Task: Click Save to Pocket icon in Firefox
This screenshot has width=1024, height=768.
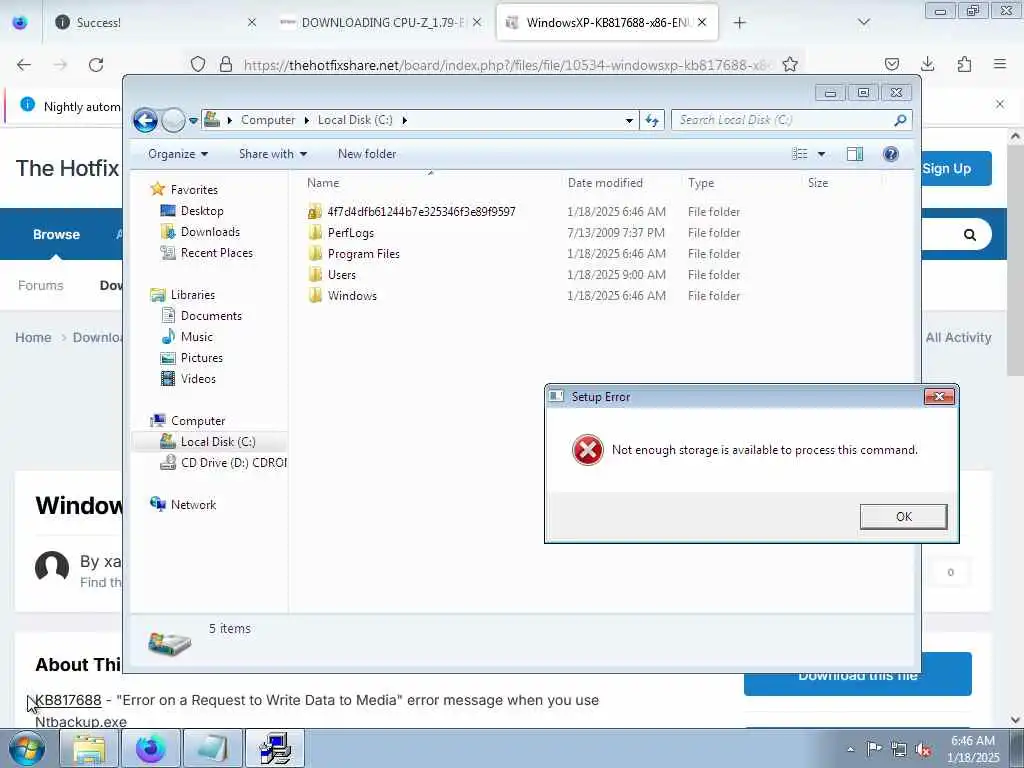Action: [x=891, y=64]
